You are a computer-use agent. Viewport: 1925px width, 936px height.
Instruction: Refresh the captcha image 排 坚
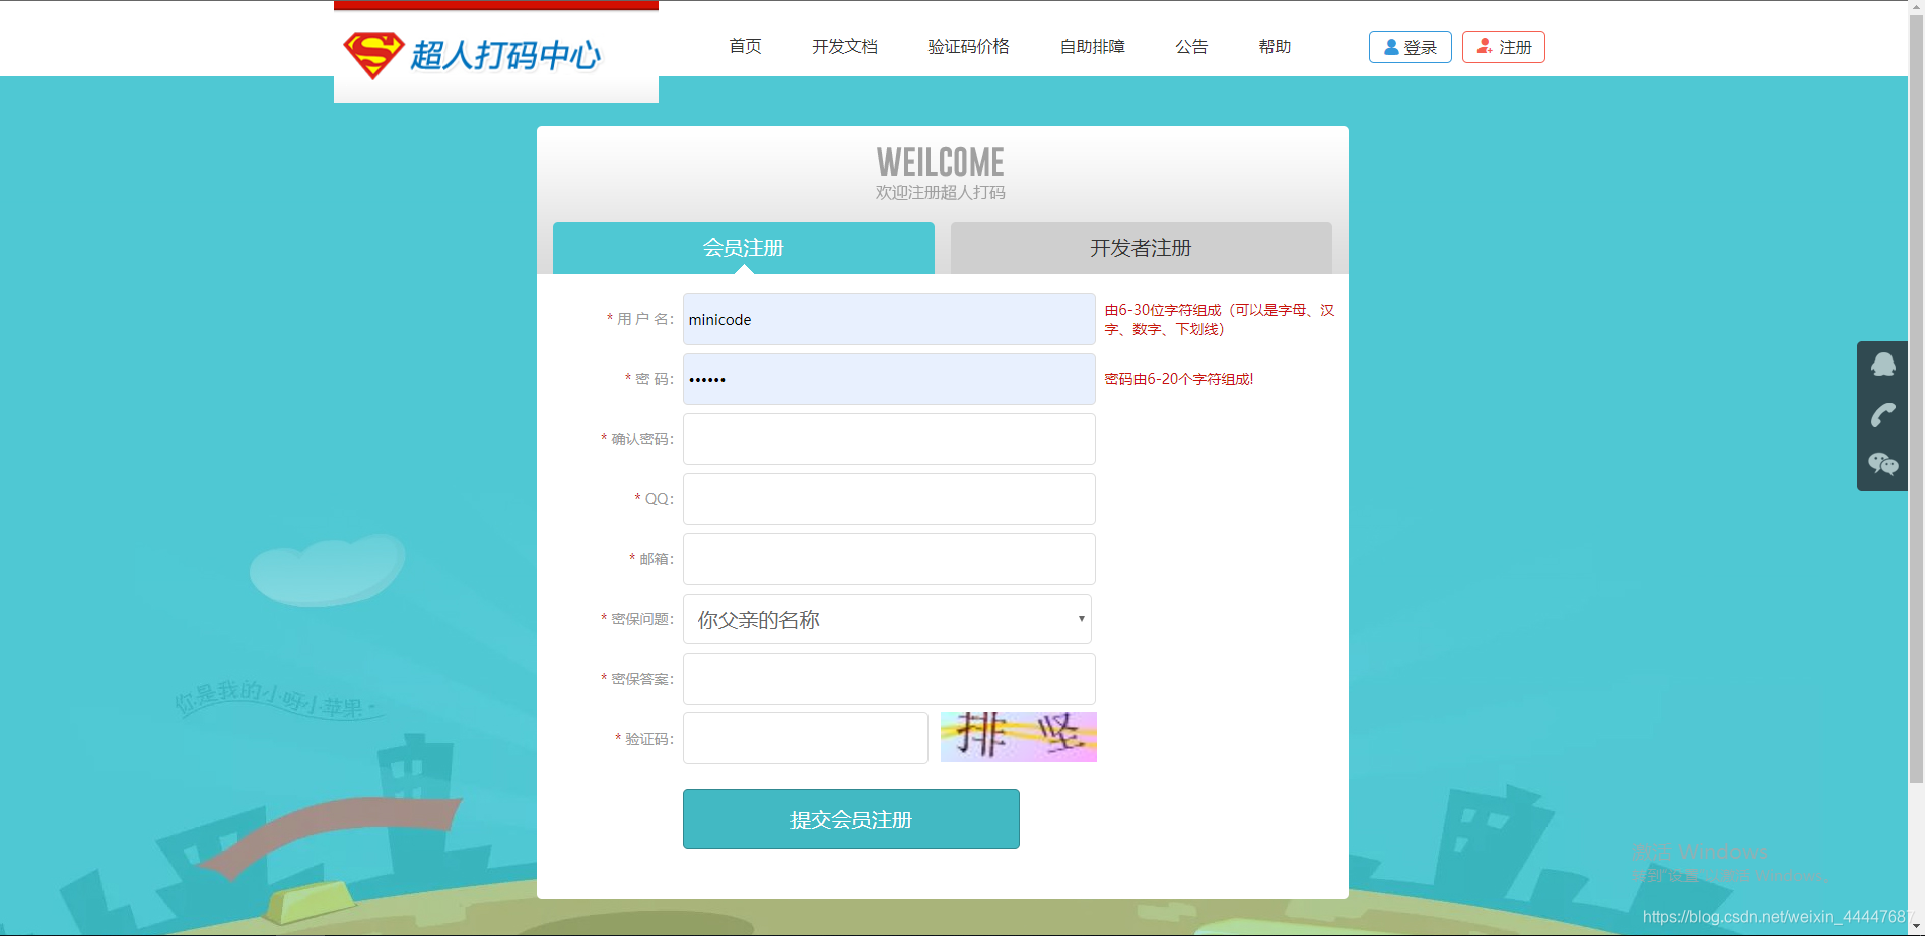click(x=1019, y=737)
